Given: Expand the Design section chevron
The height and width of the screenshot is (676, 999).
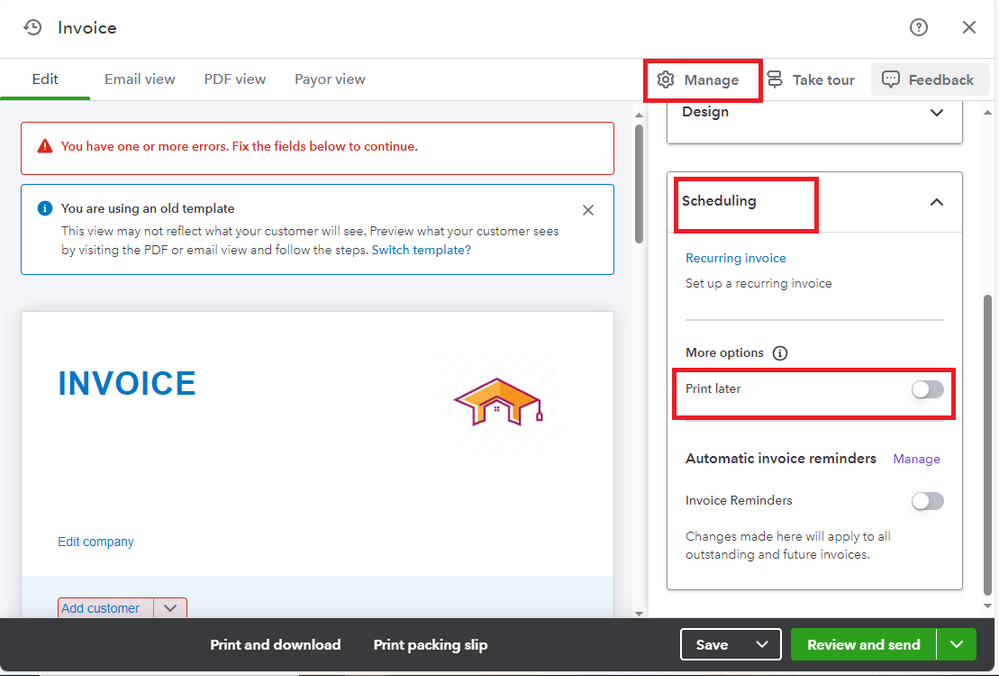Looking at the screenshot, I should pyautogui.click(x=936, y=113).
